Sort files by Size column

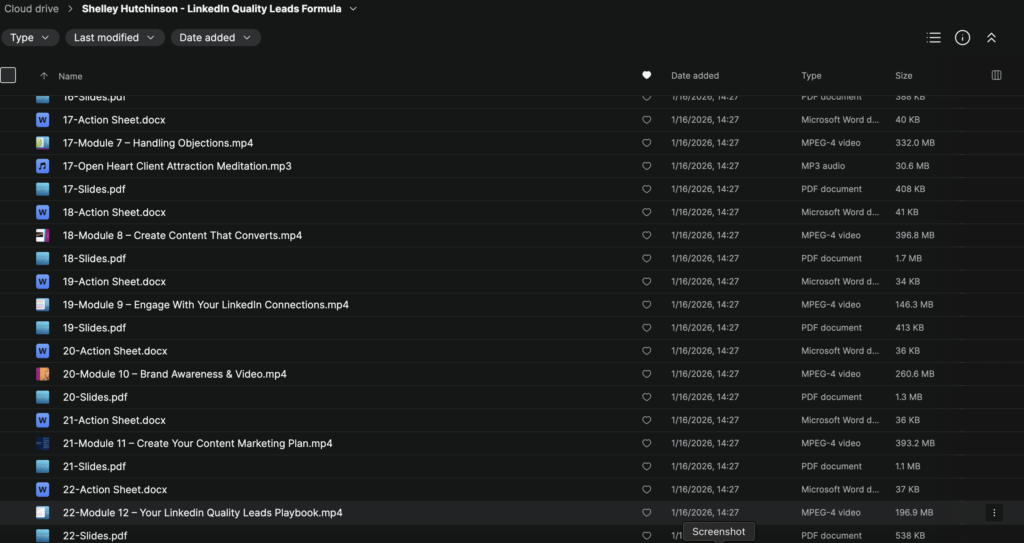(x=903, y=76)
